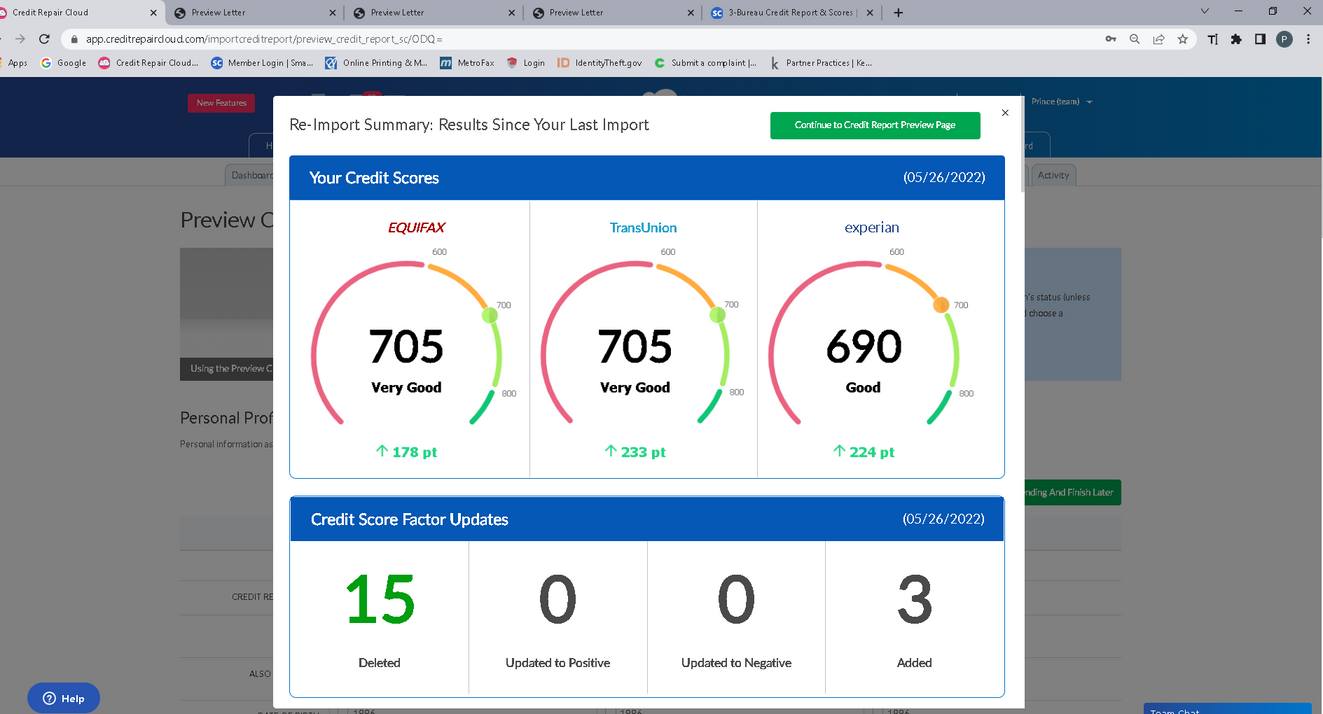Select the Credit Repair Cloud browser tab
The height and width of the screenshot is (714, 1323).
pyautogui.click(x=76, y=13)
